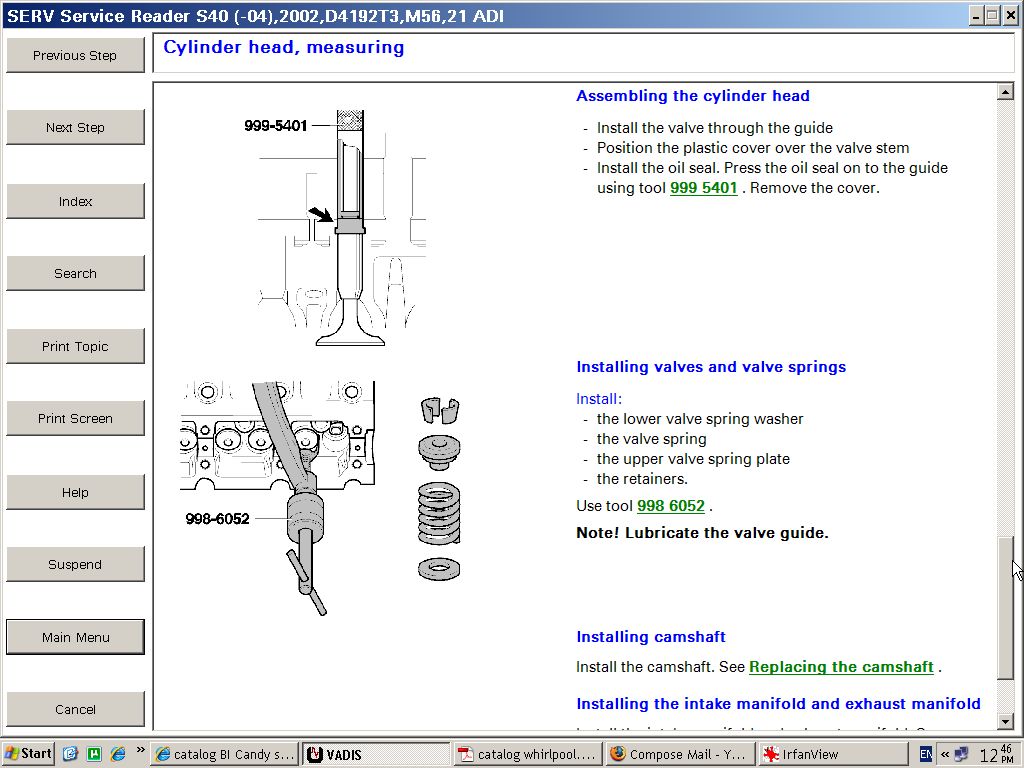Expand the Quick Launch overflow chevron
1024x768 pixels.
coord(140,750)
